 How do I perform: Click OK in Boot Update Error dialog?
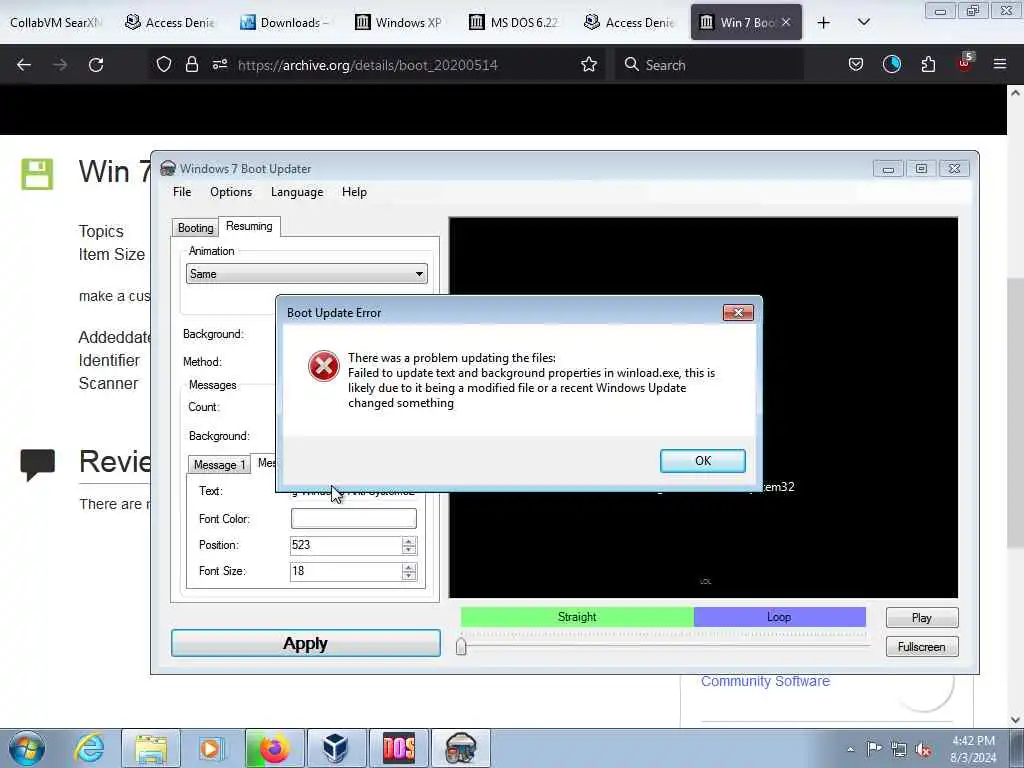pos(702,460)
